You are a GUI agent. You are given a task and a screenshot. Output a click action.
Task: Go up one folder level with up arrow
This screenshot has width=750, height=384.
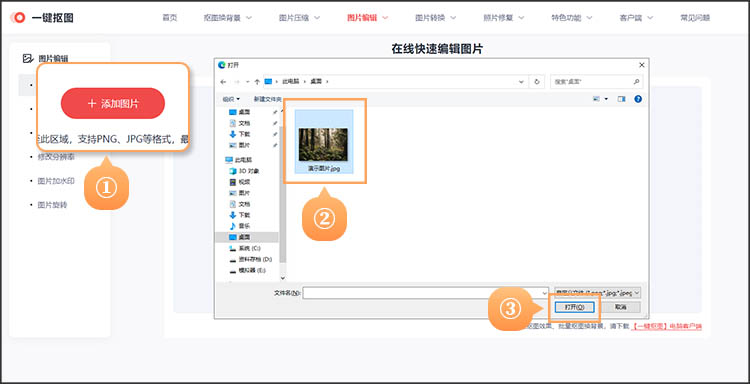pos(257,82)
